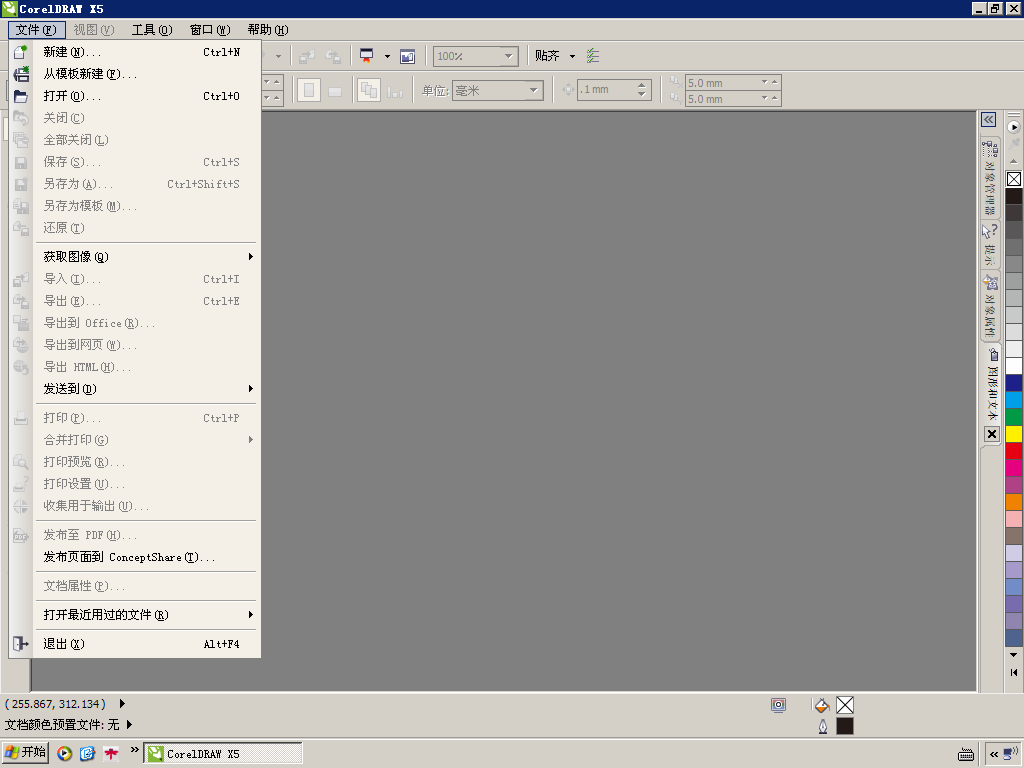Viewport: 1024px width, 768px height.
Task: Expand document color profile arrow
Action: [129, 724]
